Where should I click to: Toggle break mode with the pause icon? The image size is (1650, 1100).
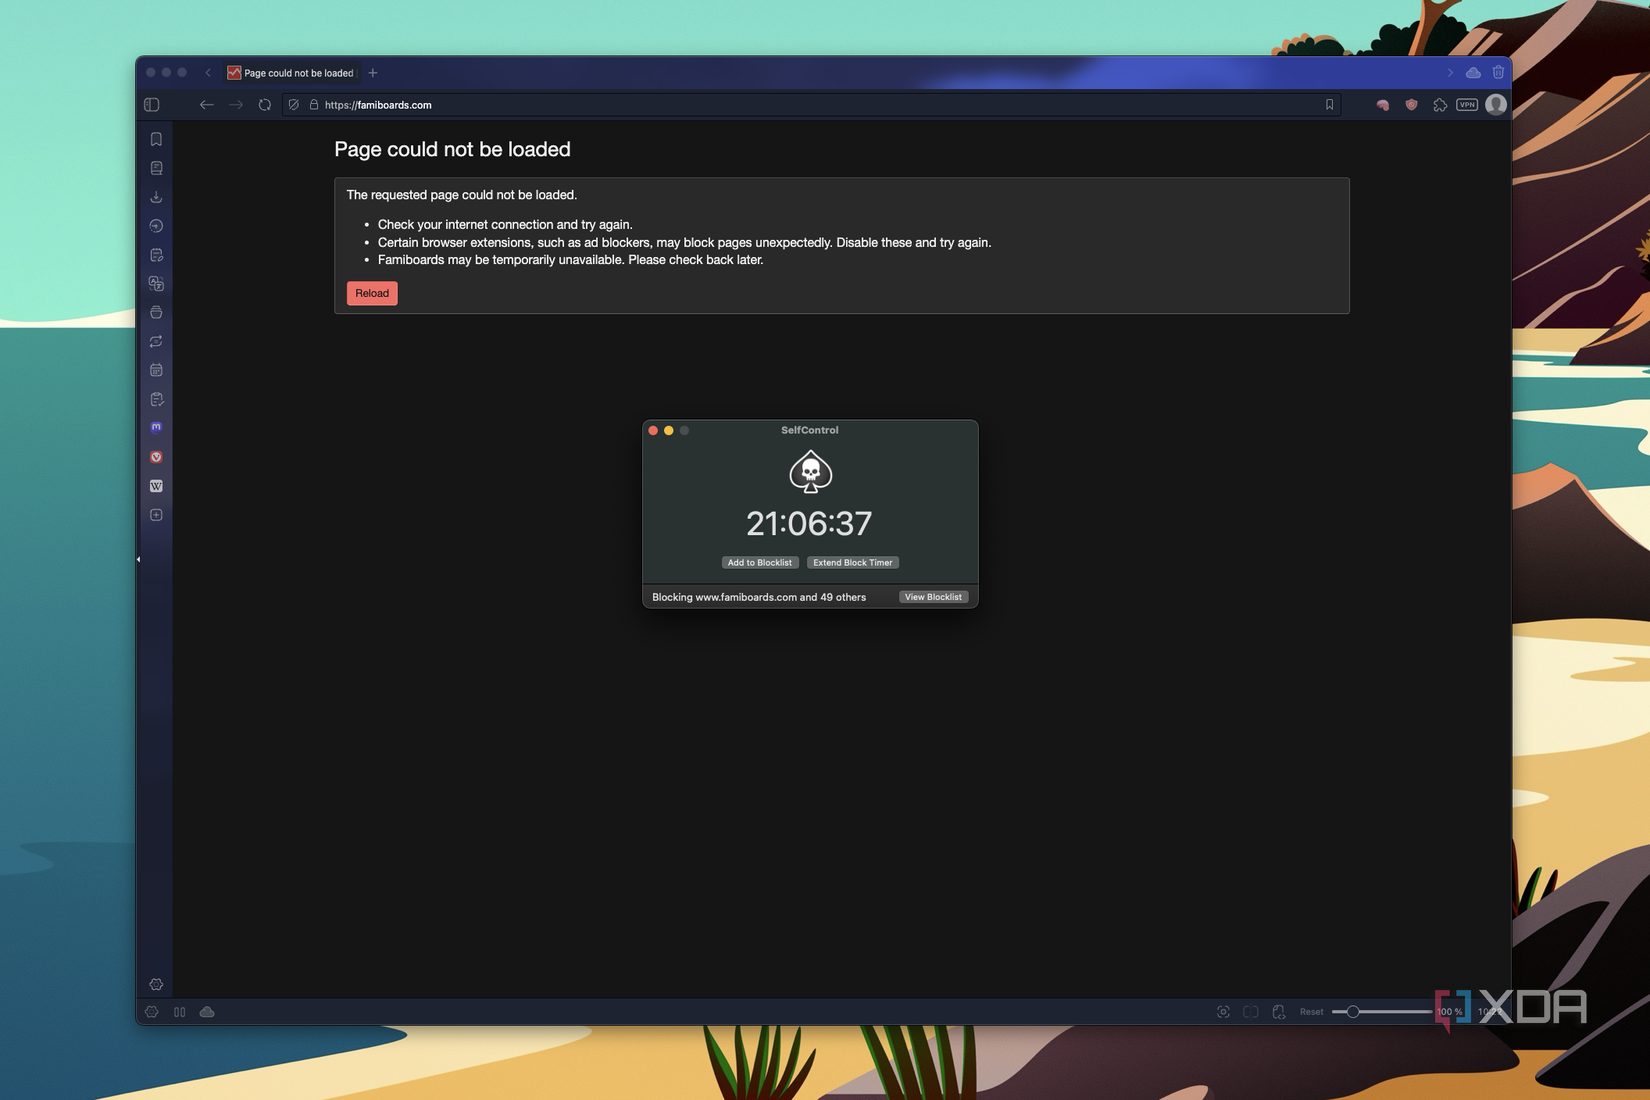pyautogui.click(x=180, y=1012)
